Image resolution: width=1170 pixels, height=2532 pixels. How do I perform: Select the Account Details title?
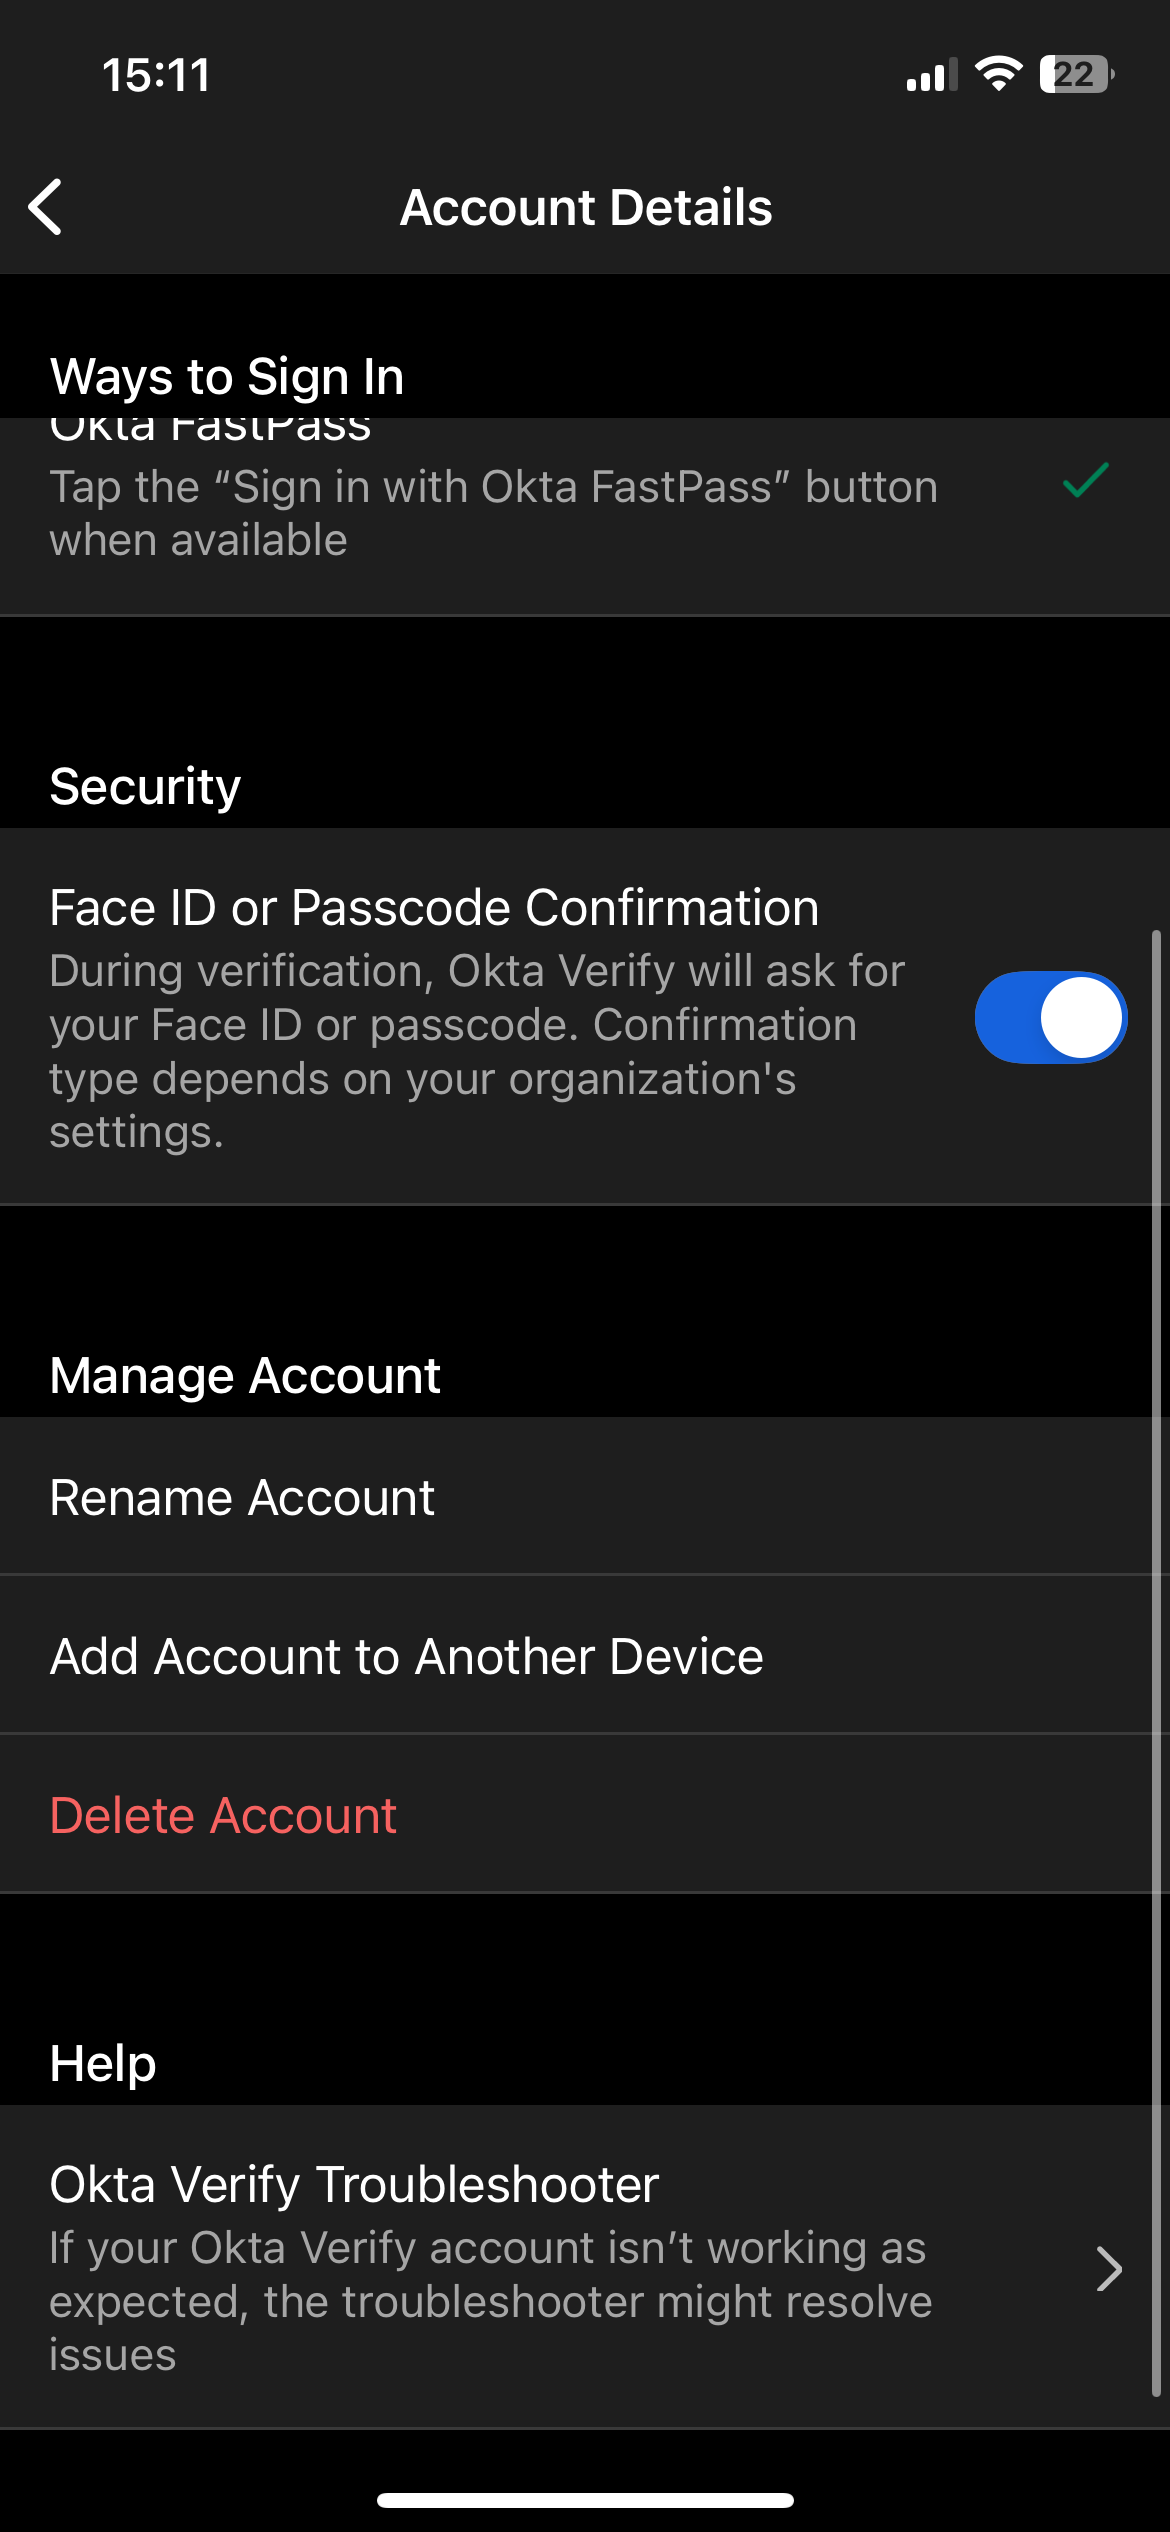point(585,207)
